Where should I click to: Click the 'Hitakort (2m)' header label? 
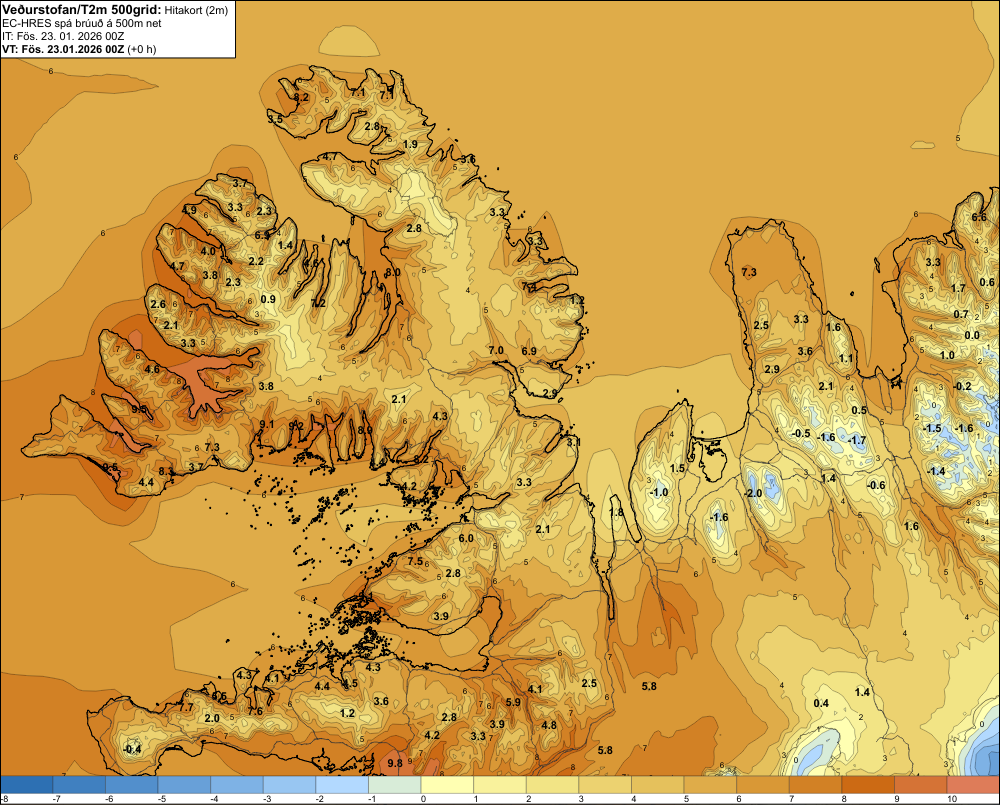click(196, 10)
